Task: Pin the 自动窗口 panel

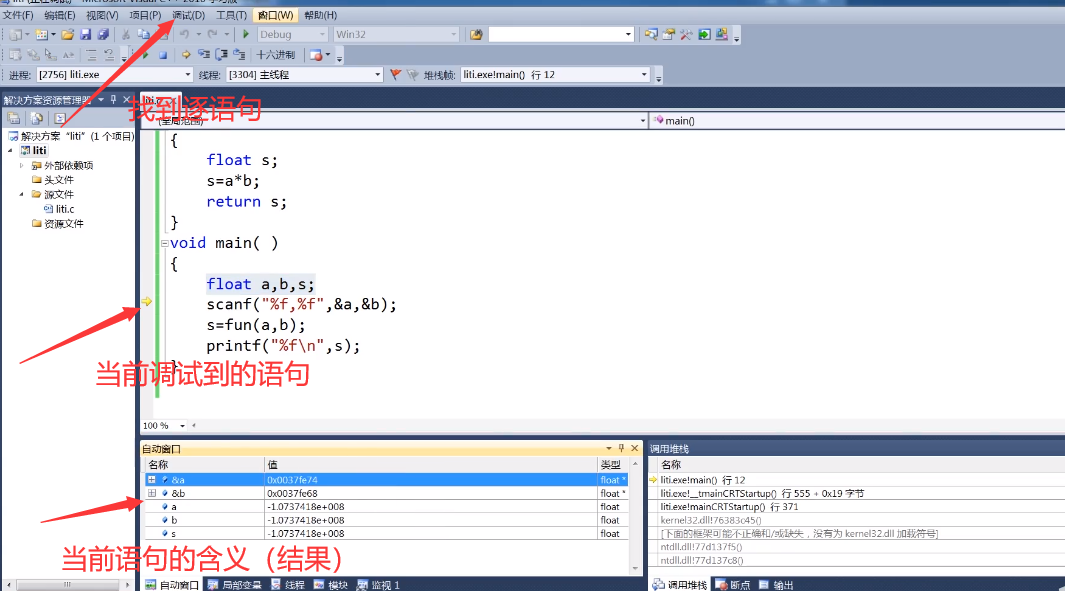Action: (621, 448)
